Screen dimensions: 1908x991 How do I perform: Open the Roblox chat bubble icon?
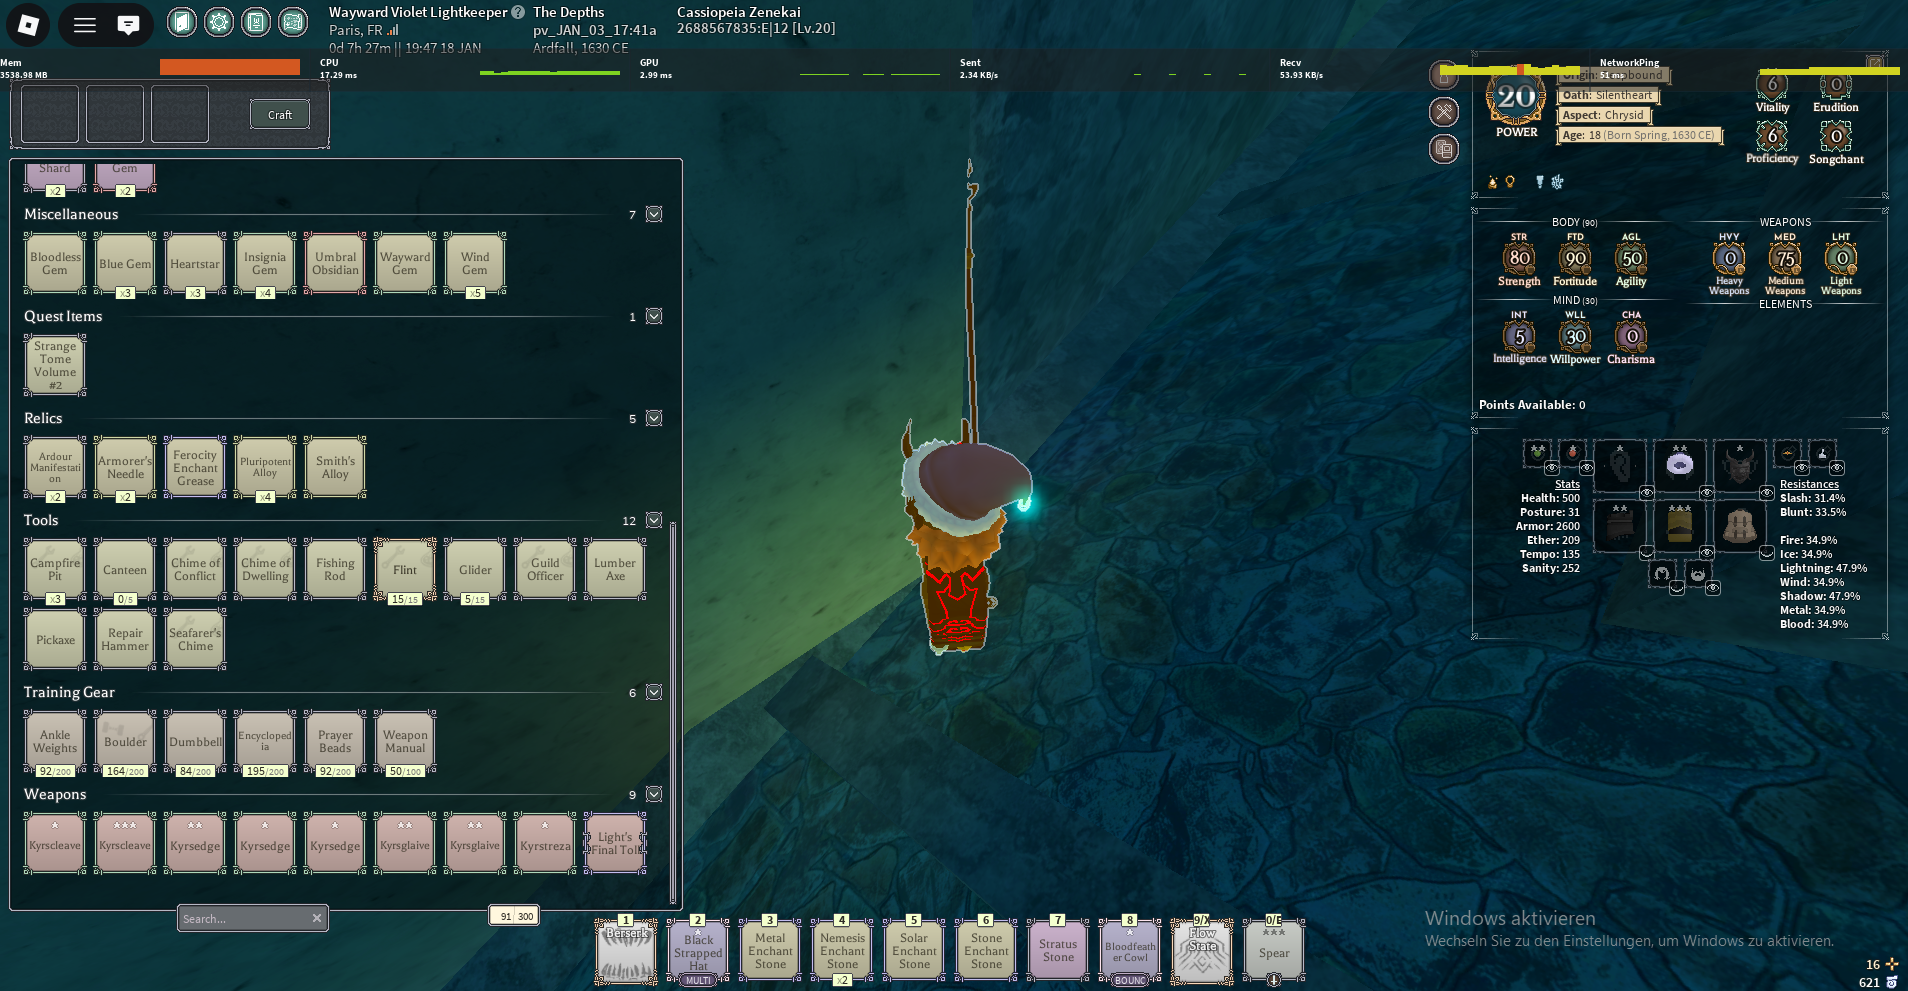tap(128, 25)
